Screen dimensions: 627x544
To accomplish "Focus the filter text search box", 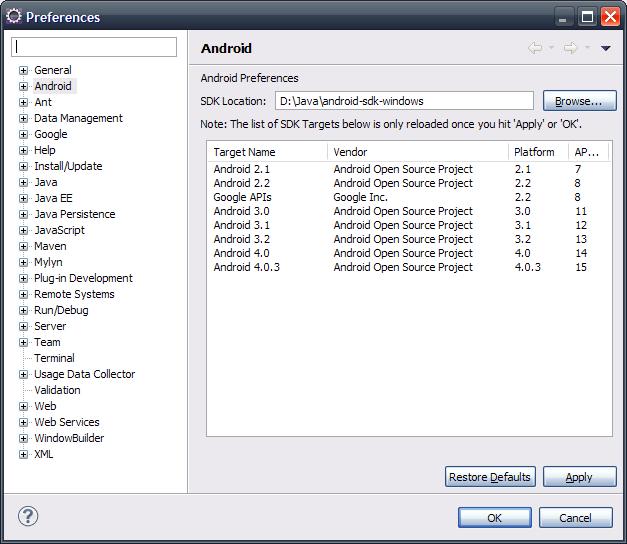I will [x=95, y=47].
